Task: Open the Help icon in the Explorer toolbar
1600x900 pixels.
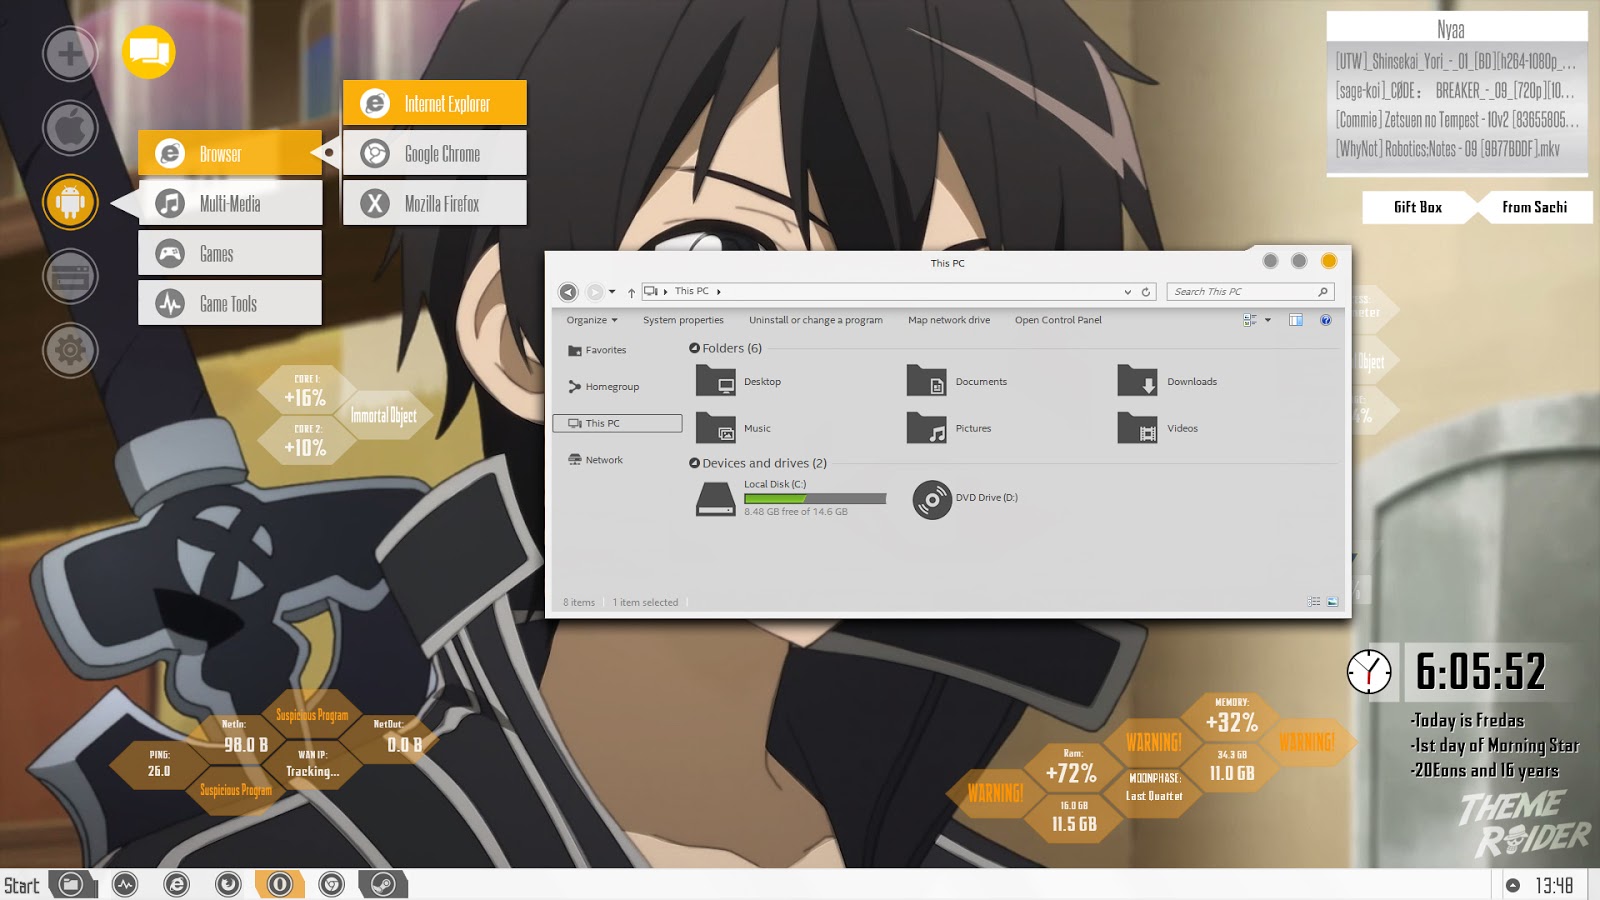Action: 1327,320
